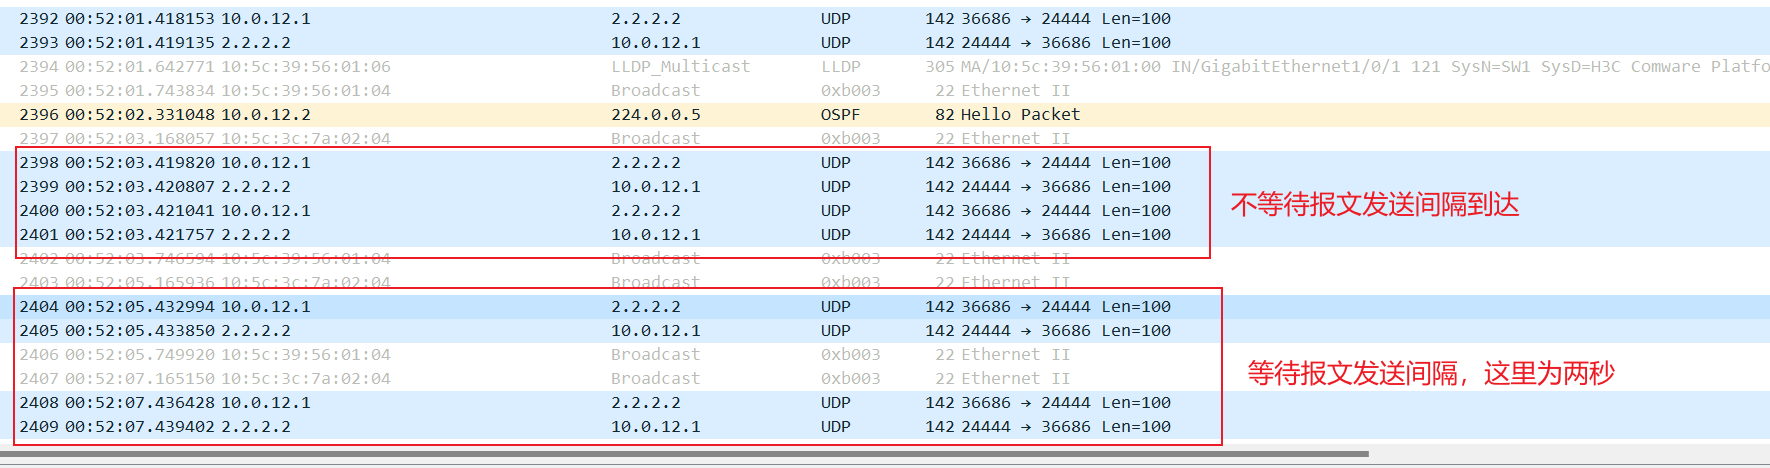Click packet 2405 at 00:52:05.433850
The width and height of the screenshot is (1770, 468).
(x=600, y=331)
